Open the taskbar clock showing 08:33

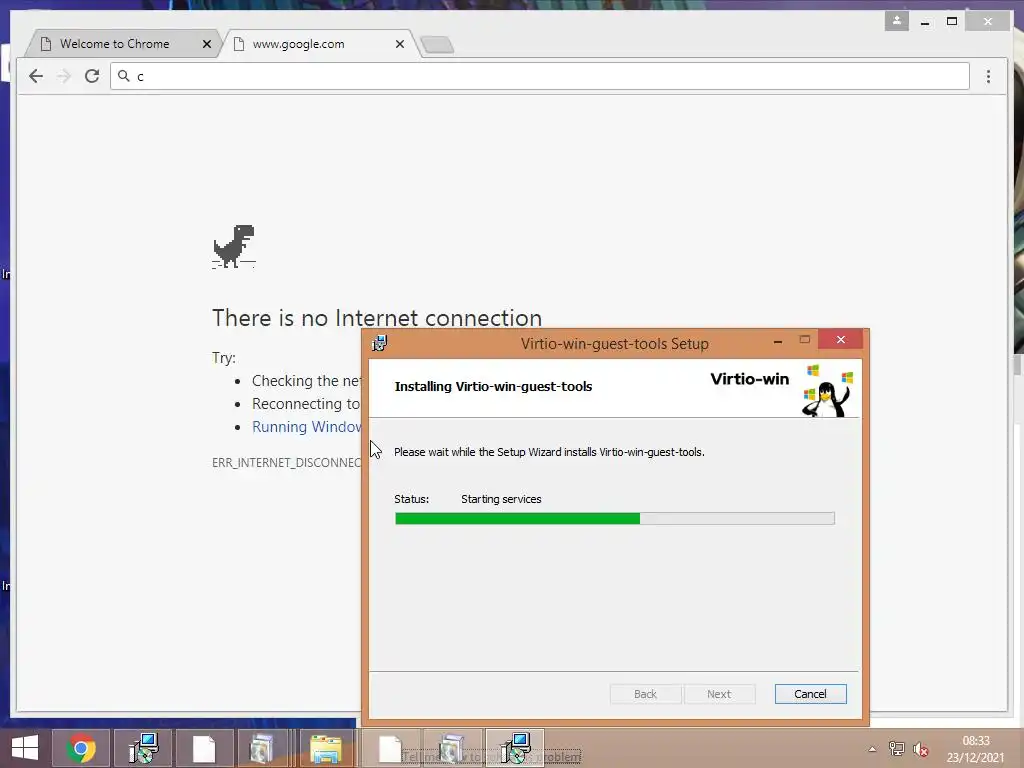point(976,749)
